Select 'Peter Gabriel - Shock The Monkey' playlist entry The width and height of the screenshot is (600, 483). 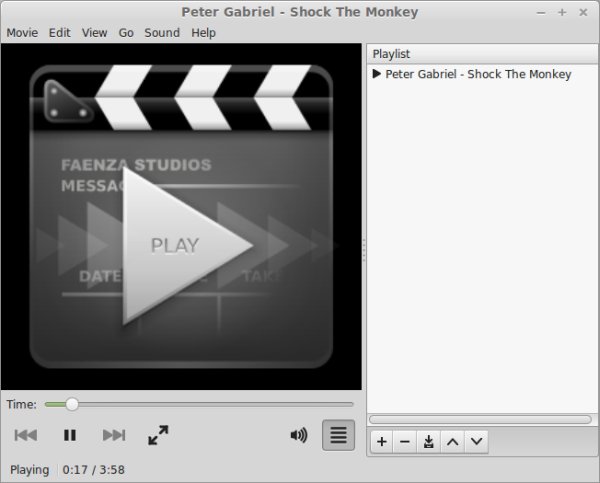482,74
